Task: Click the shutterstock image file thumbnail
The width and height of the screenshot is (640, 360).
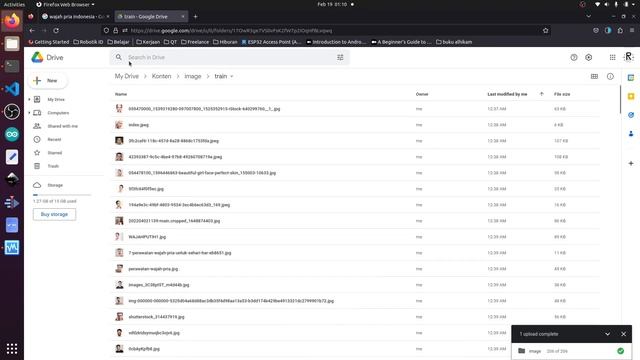Action: click(119, 317)
